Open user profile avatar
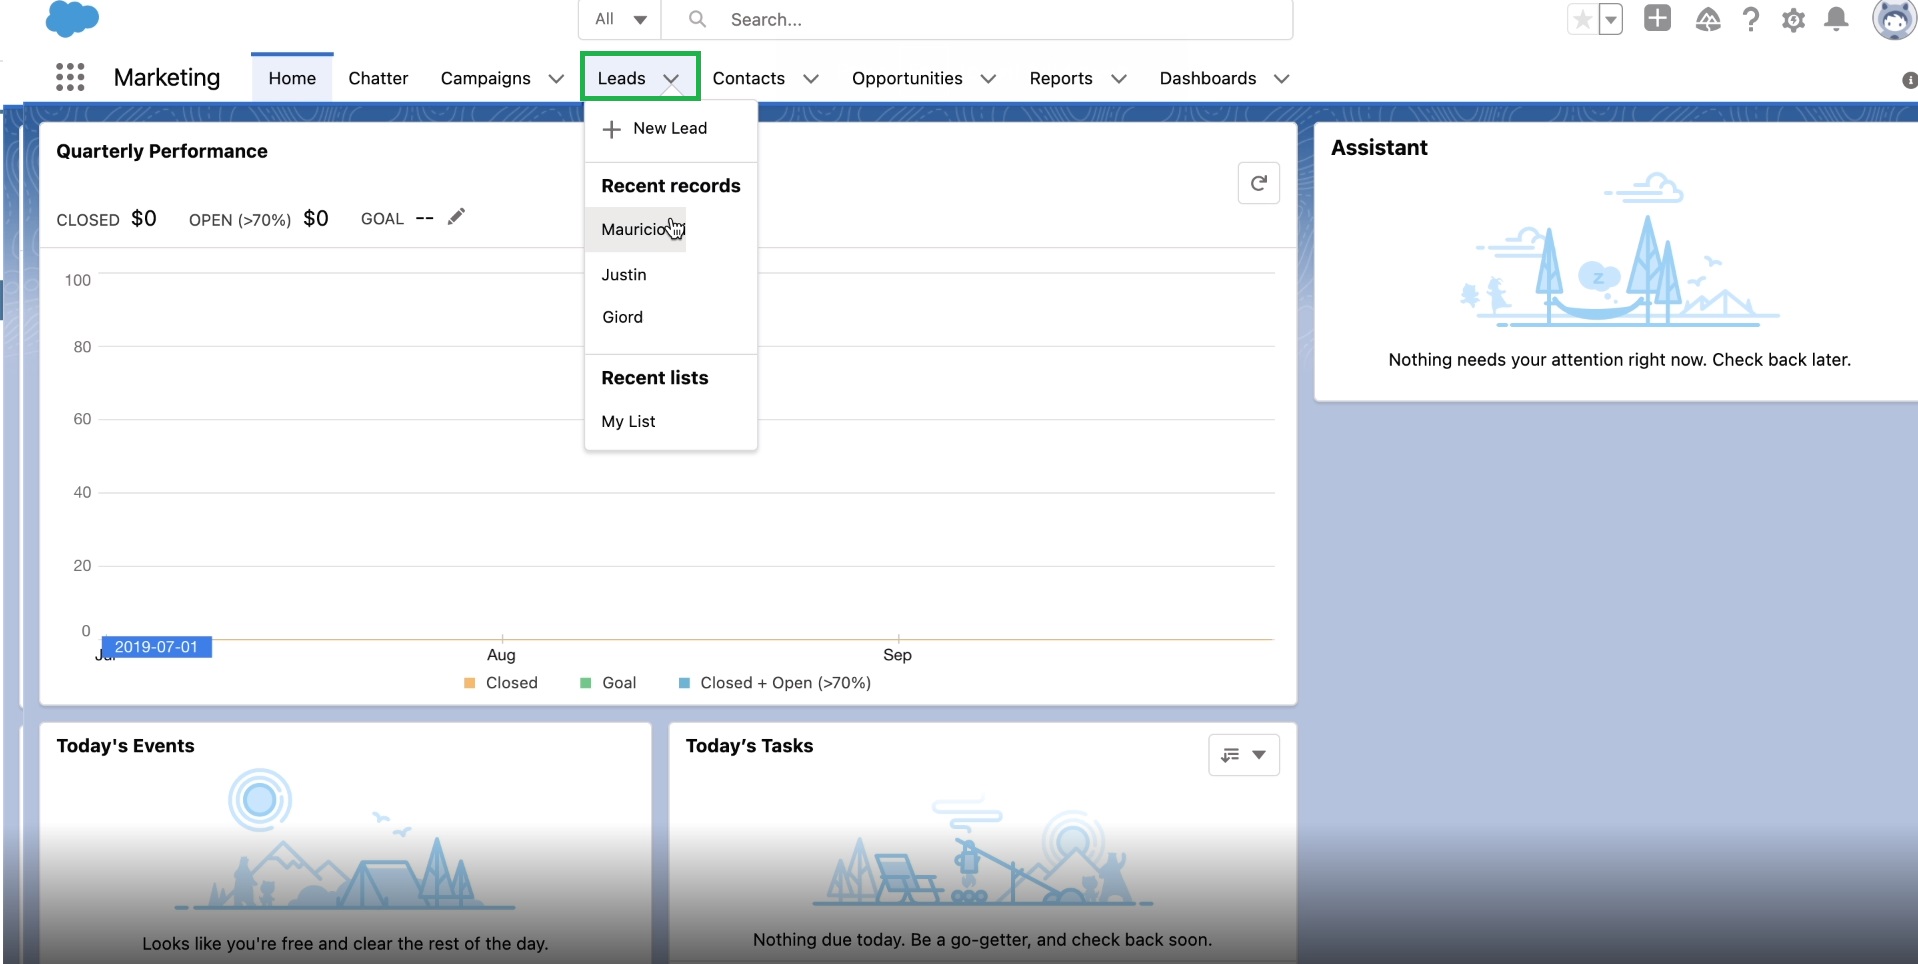Image resolution: width=1918 pixels, height=964 pixels. (1894, 19)
